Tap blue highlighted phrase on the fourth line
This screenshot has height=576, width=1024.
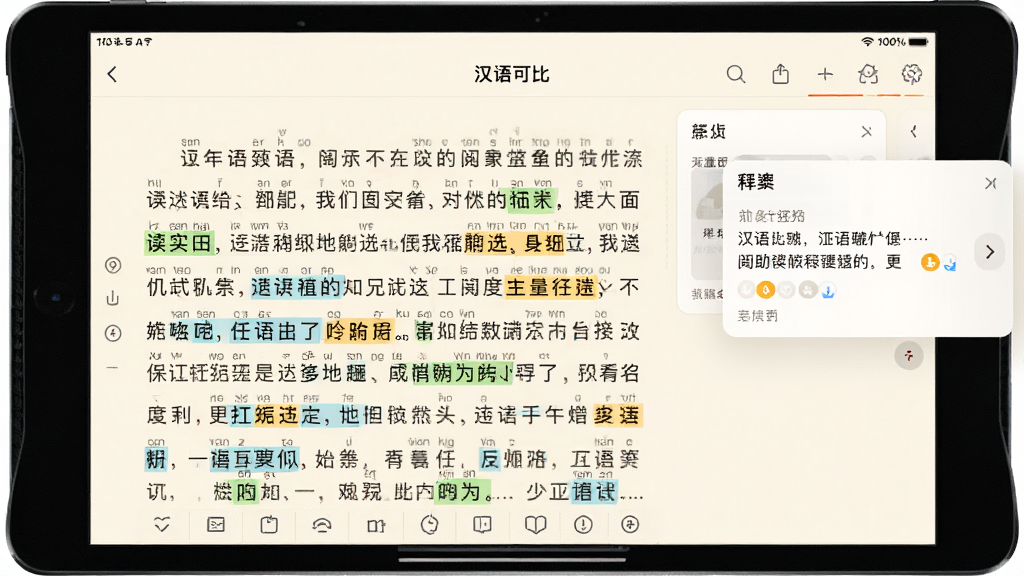[296, 287]
